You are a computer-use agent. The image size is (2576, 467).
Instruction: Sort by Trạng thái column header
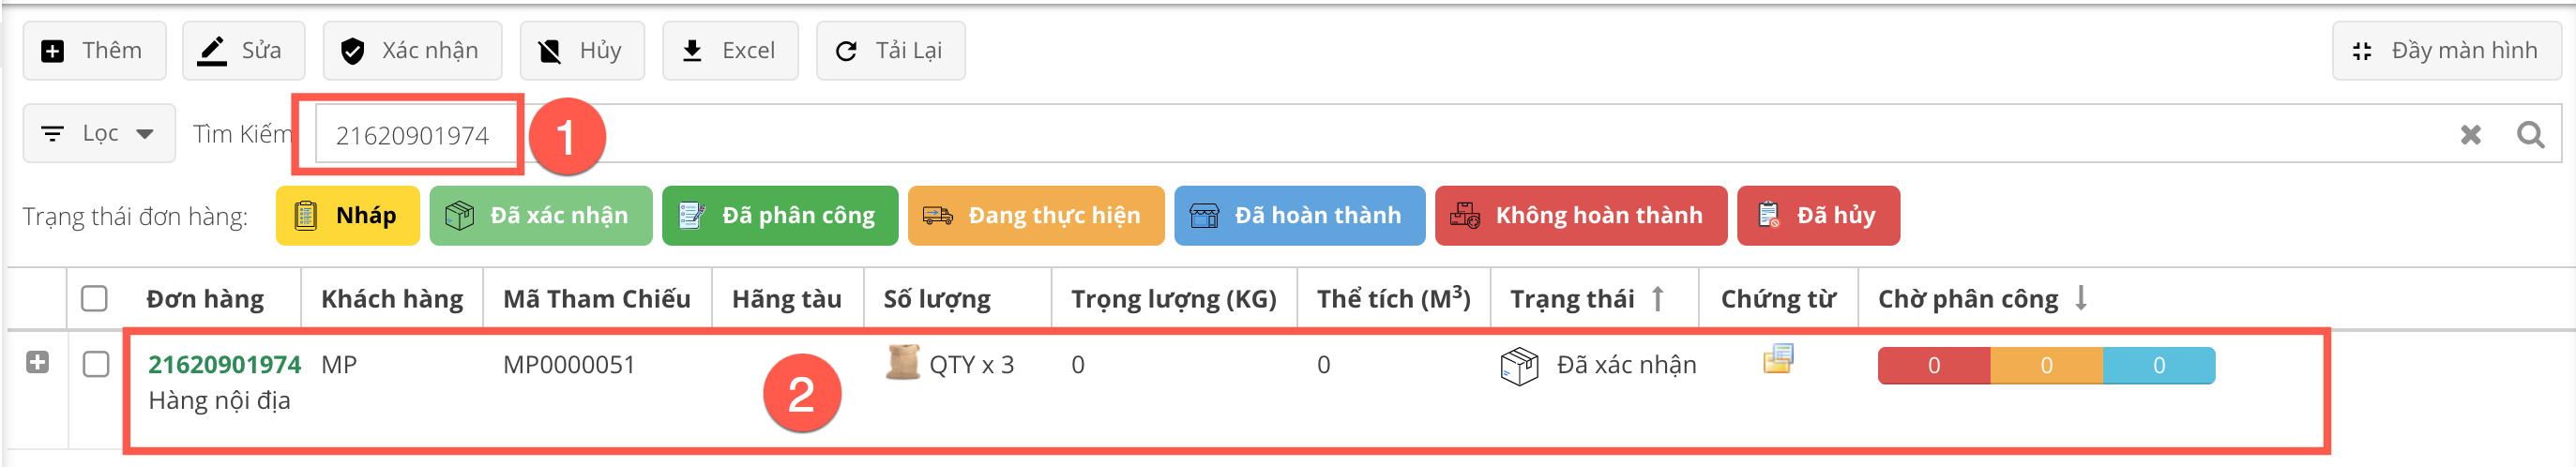1573,298
